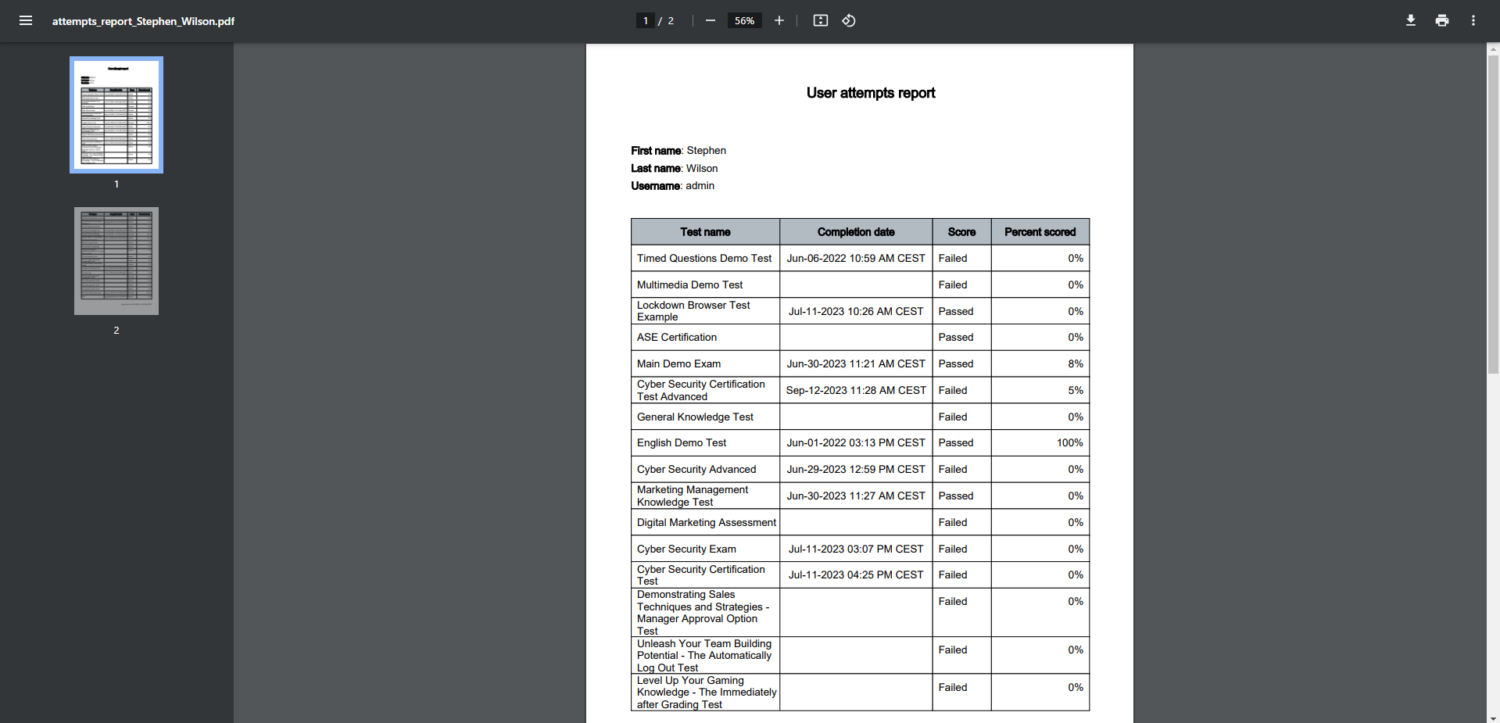Click the current page number field
Image resolution: width=1500 pixels, height=723 pixels.
(646, 21)
